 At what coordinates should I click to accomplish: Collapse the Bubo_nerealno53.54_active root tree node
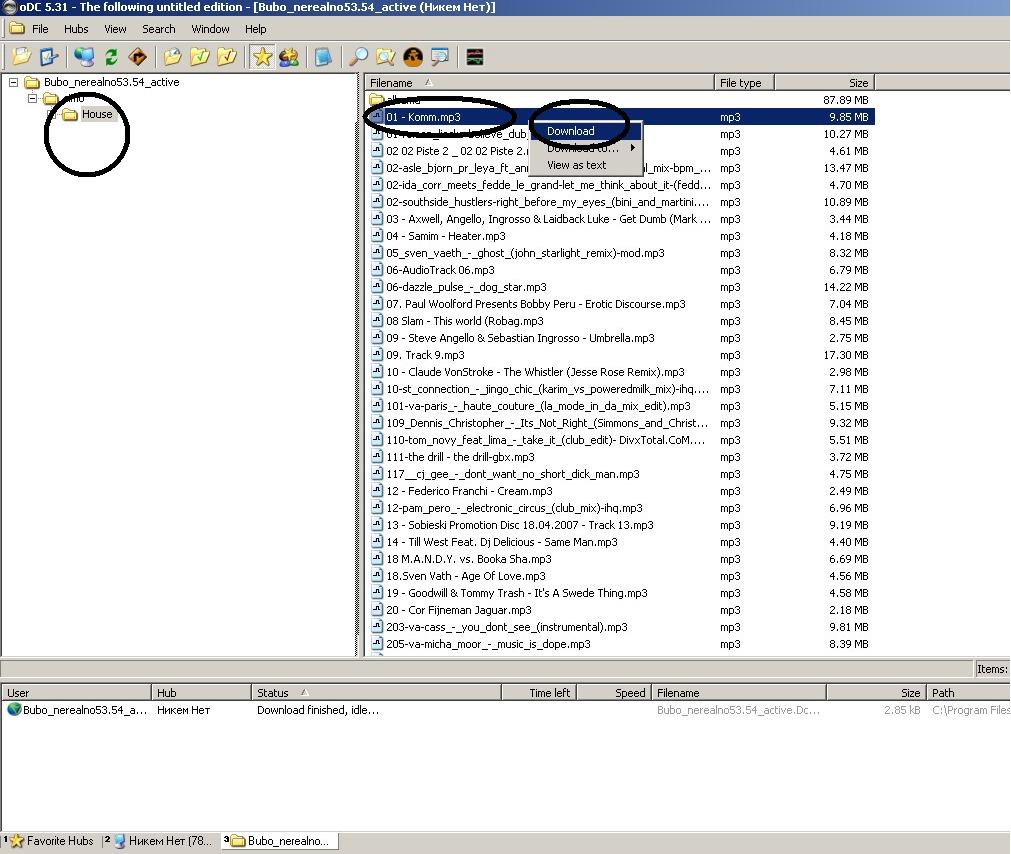click(x=14, y=82)
